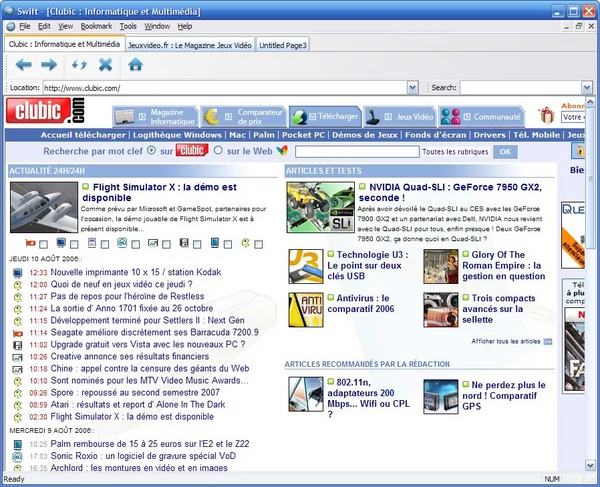Open the File menu

tap(25, 26)
